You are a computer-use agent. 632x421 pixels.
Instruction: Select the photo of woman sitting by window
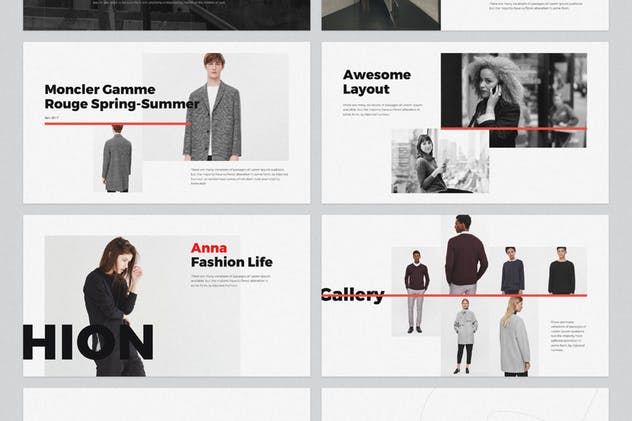pos(440,161)
